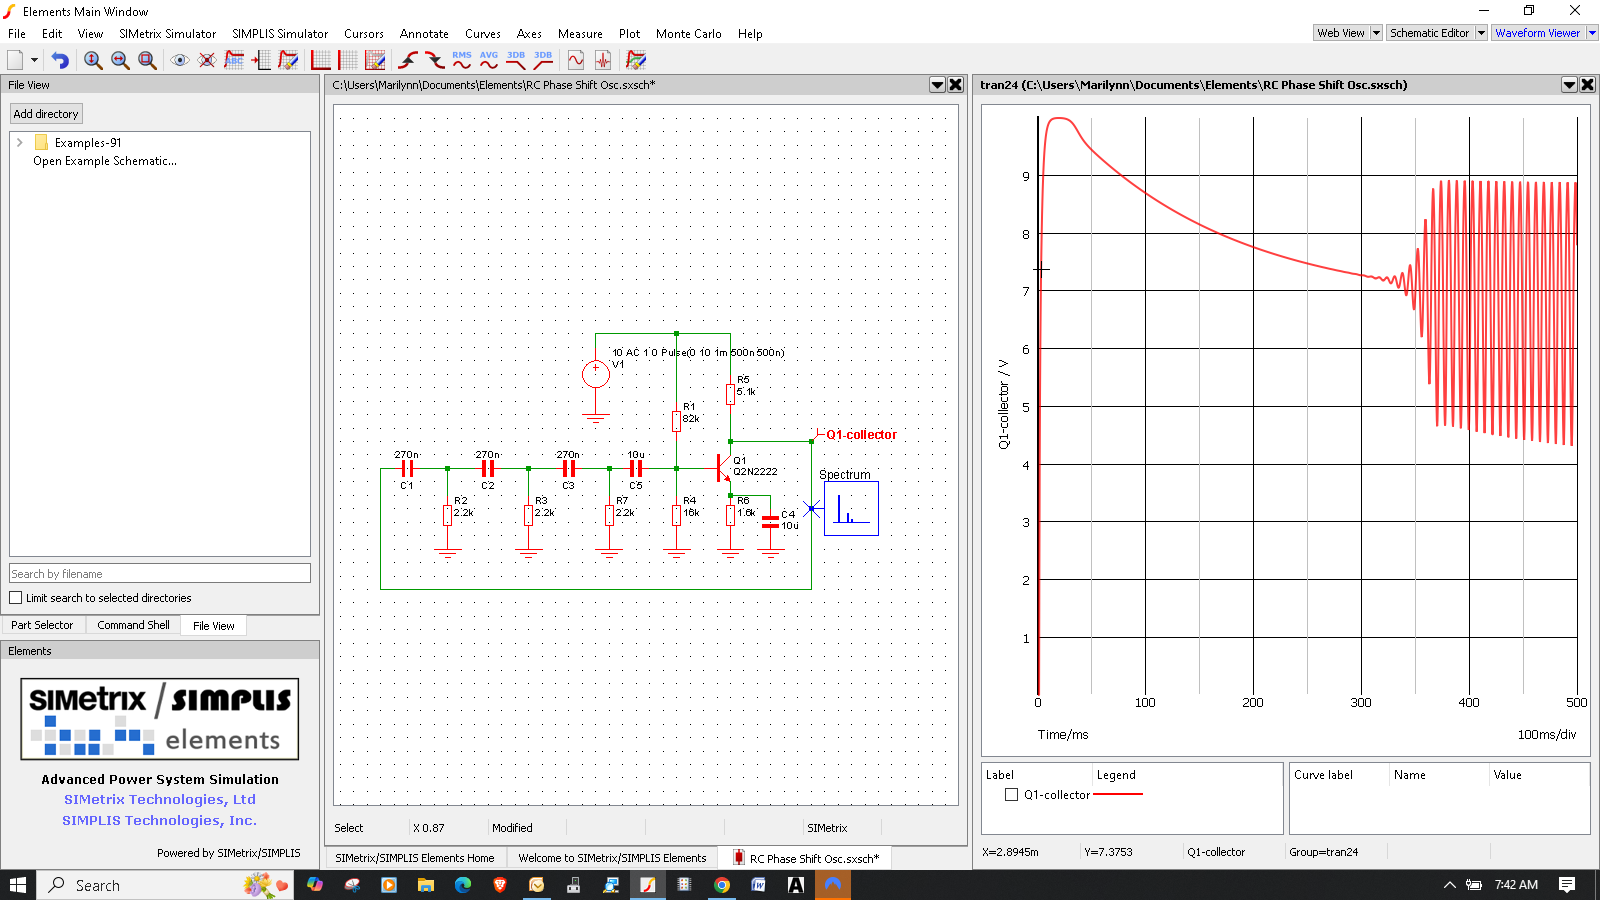
Task: Click the Web View button
Action: click(1341, 33)
